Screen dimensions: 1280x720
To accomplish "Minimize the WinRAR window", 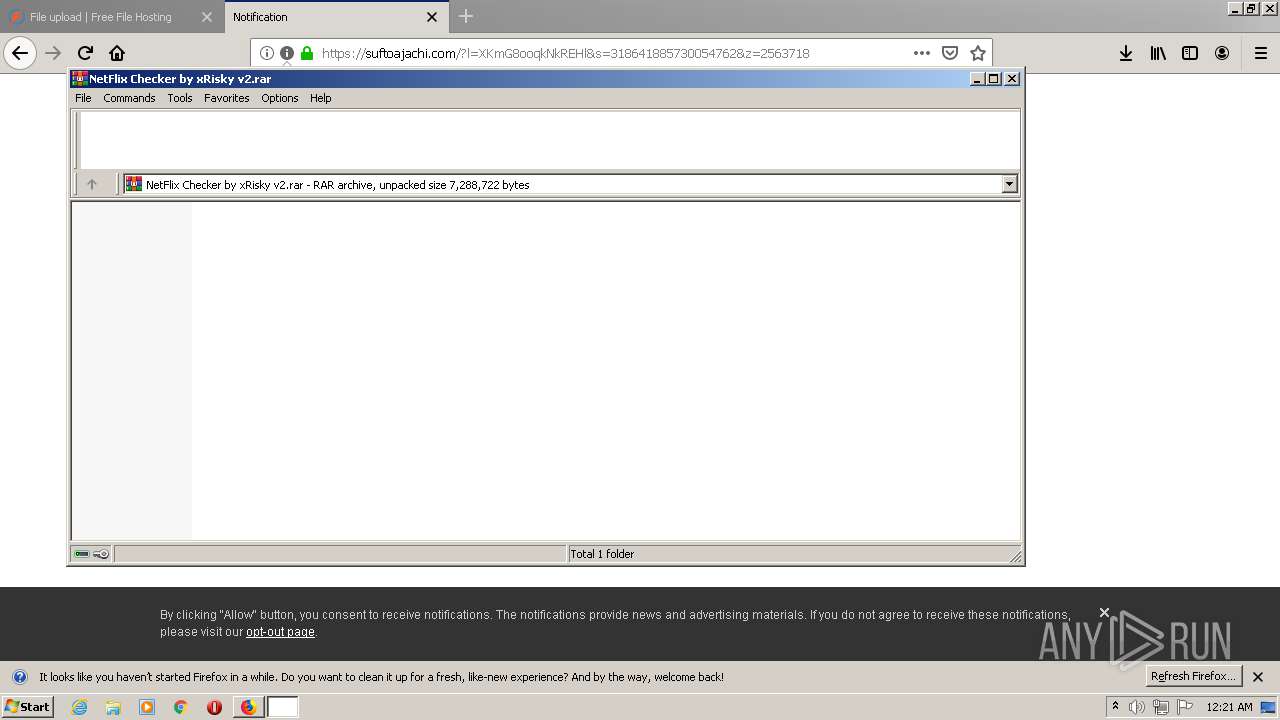I will 977,79.
